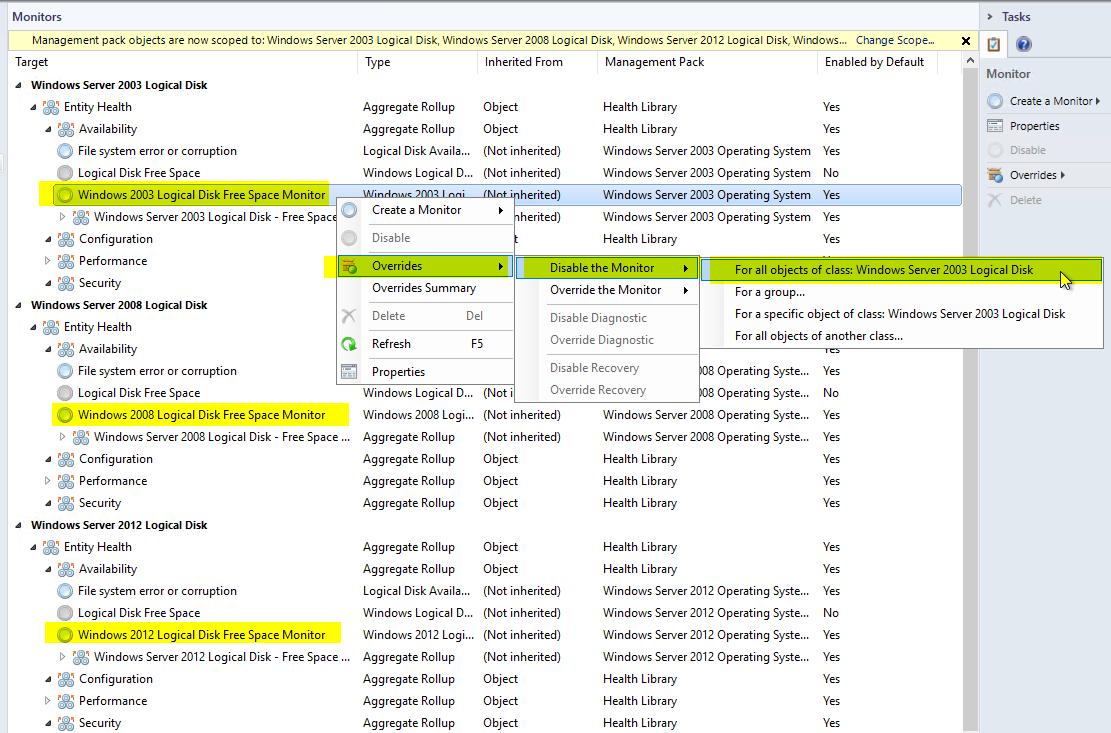Image resolution: width=1111 pixels, height=733 pixels.
Task: Expand Performance under Windows Server 2008 Logical Disk
Action: (47, 481)
